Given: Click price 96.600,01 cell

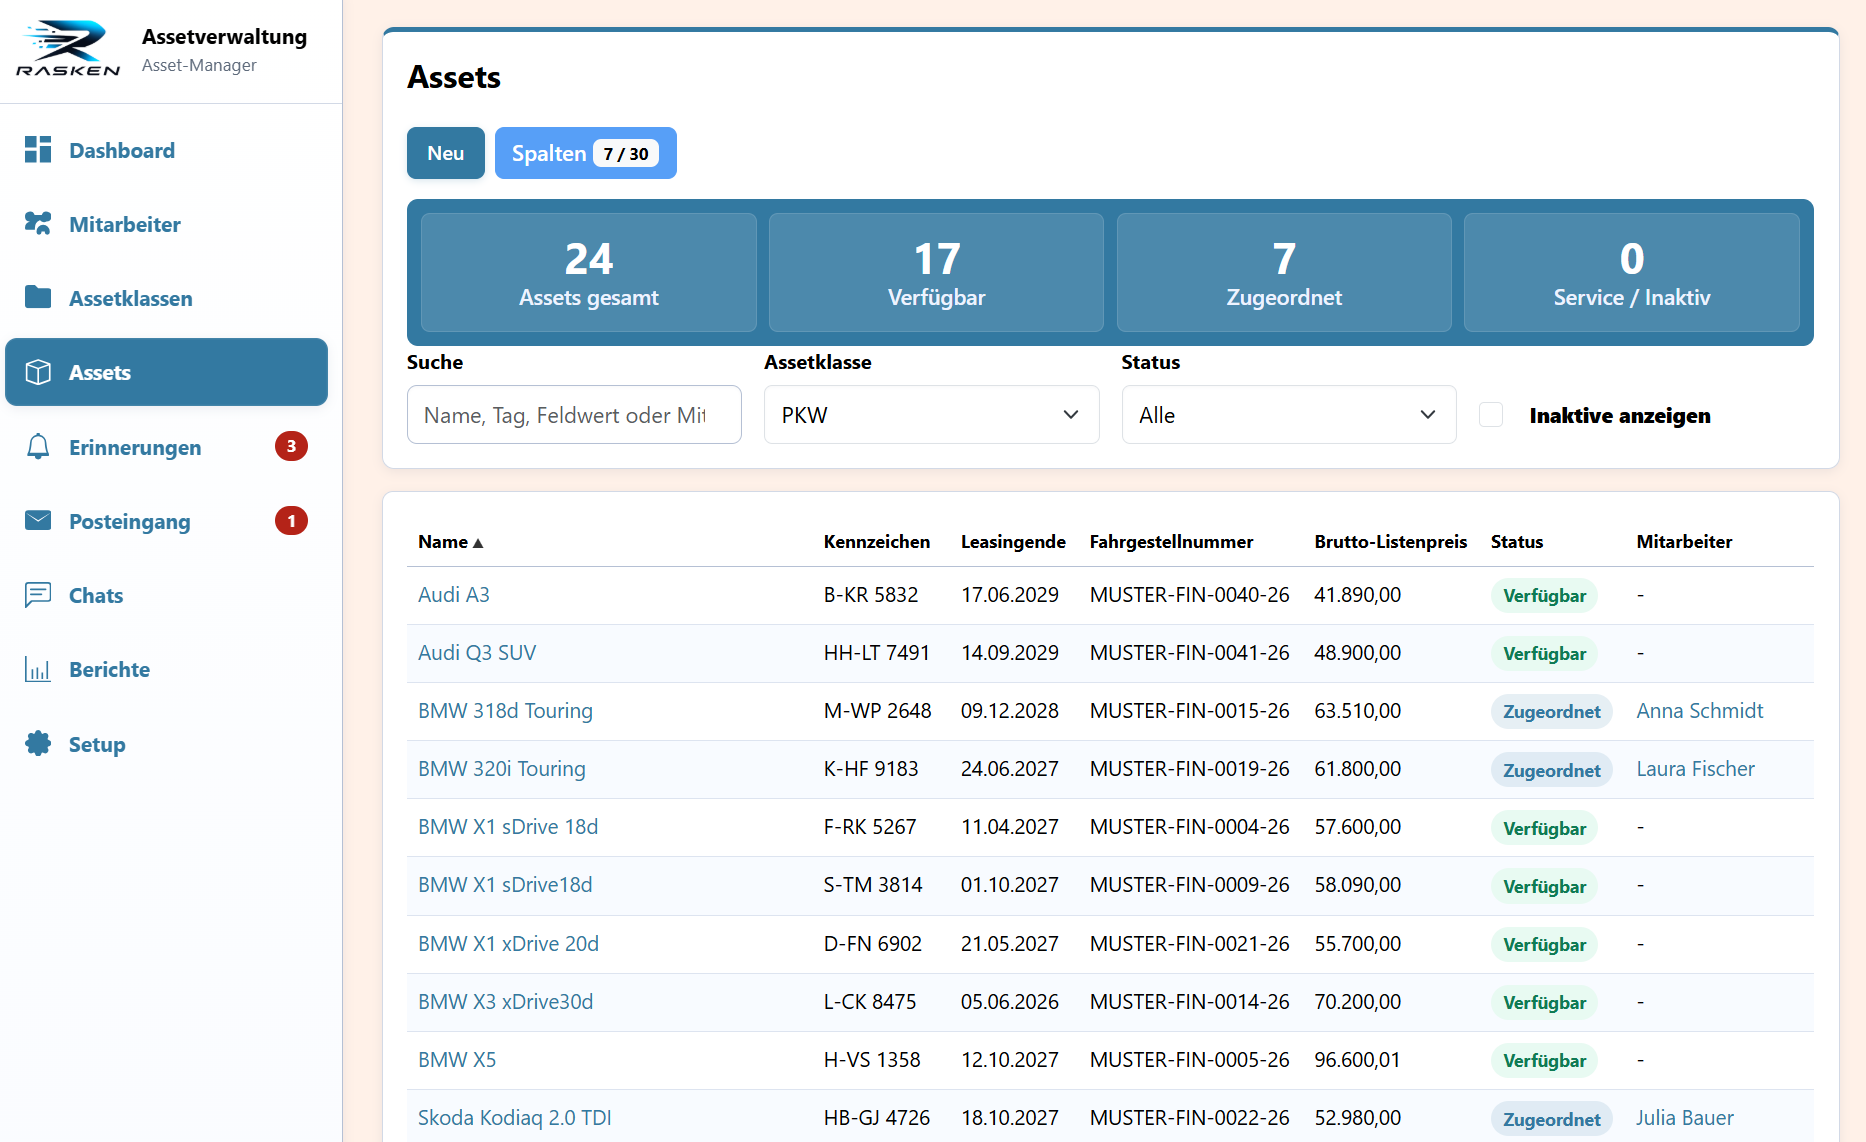Looking at the screenshot, I should 1358,1060.
